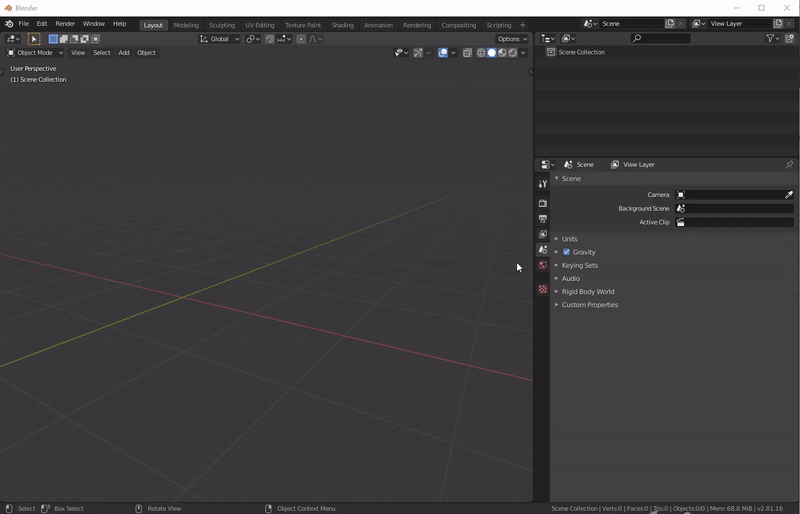Toggle viewport gizmos display
This screenshot has height=514, width=800.
click(418, 53)
